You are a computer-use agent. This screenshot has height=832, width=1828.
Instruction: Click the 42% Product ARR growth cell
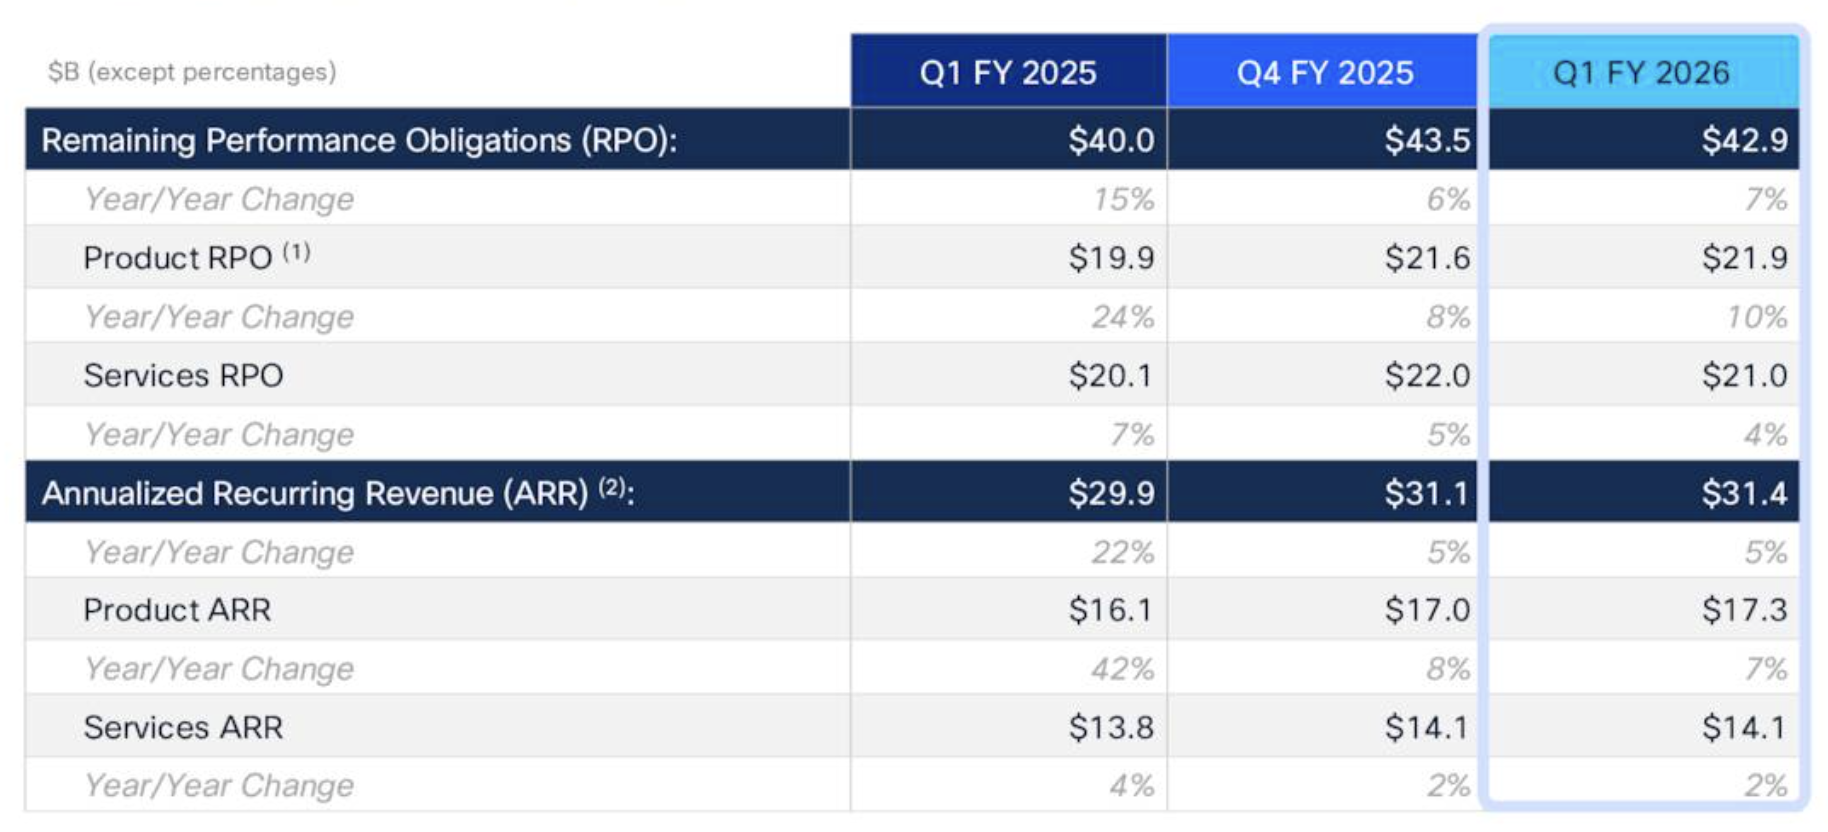tap(1122, 669)
